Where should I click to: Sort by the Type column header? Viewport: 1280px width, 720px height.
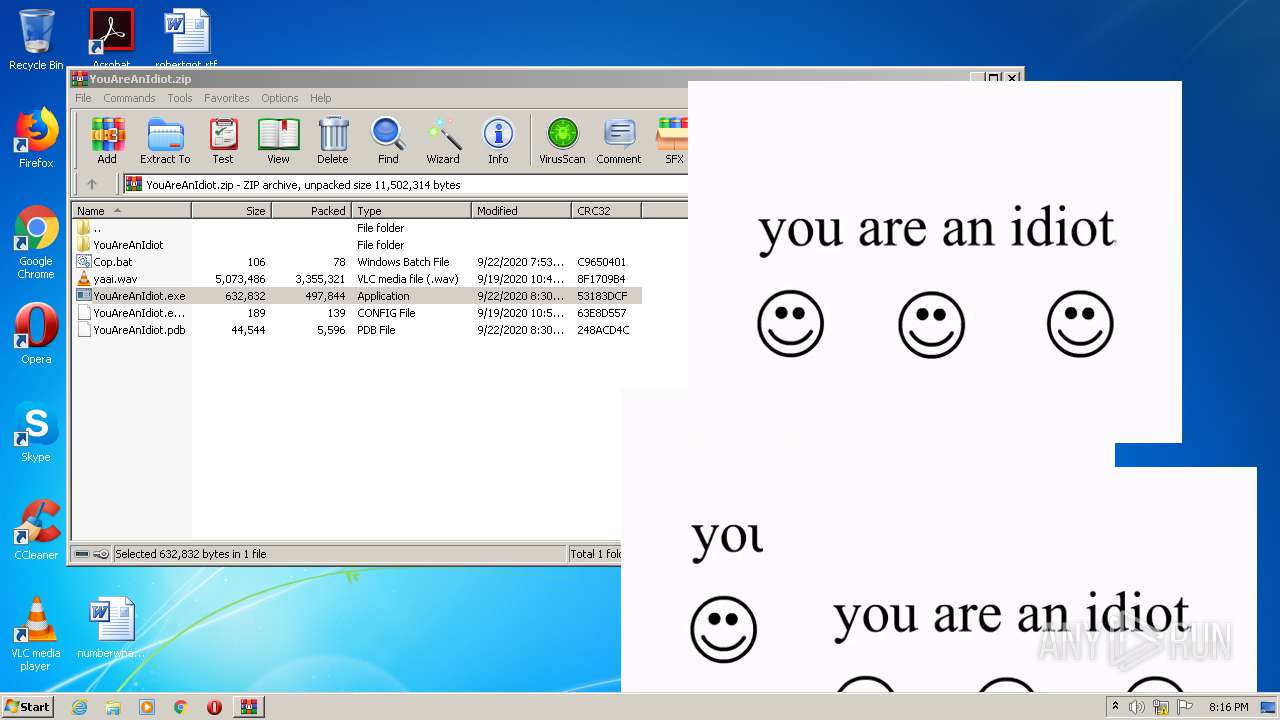click(x=411, y=210)
